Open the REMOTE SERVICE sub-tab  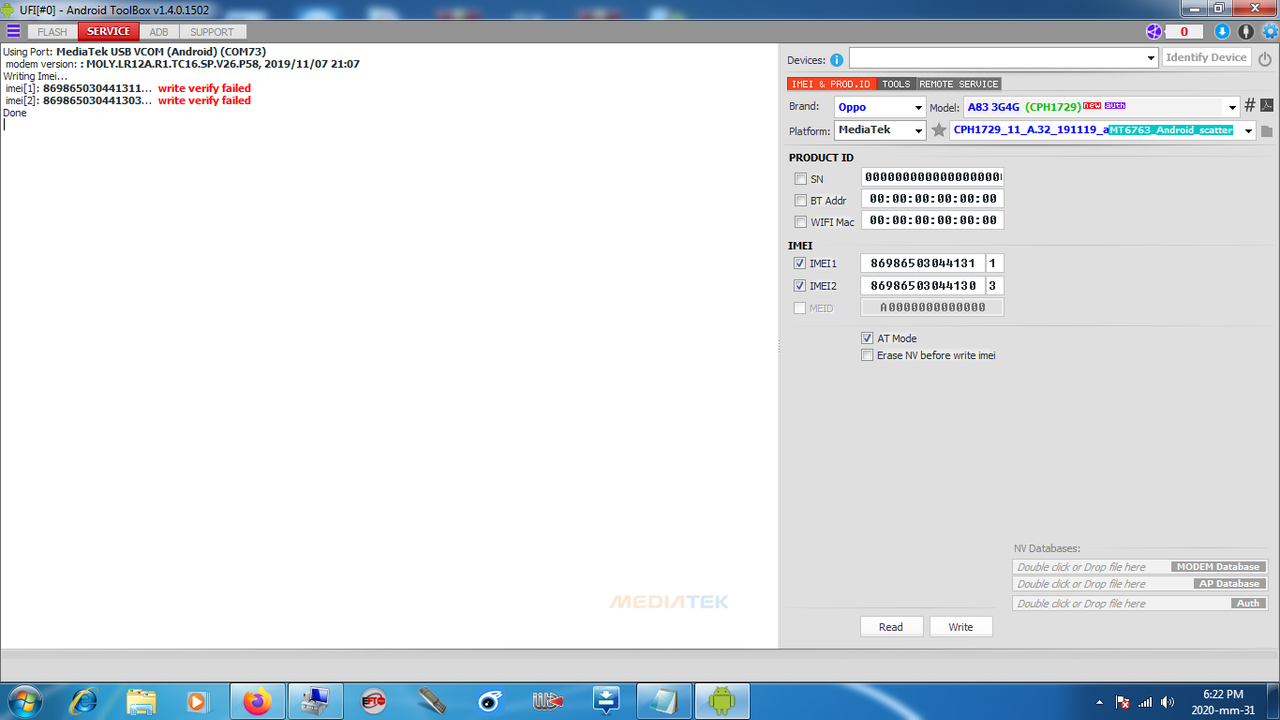(x=959, y=84)
